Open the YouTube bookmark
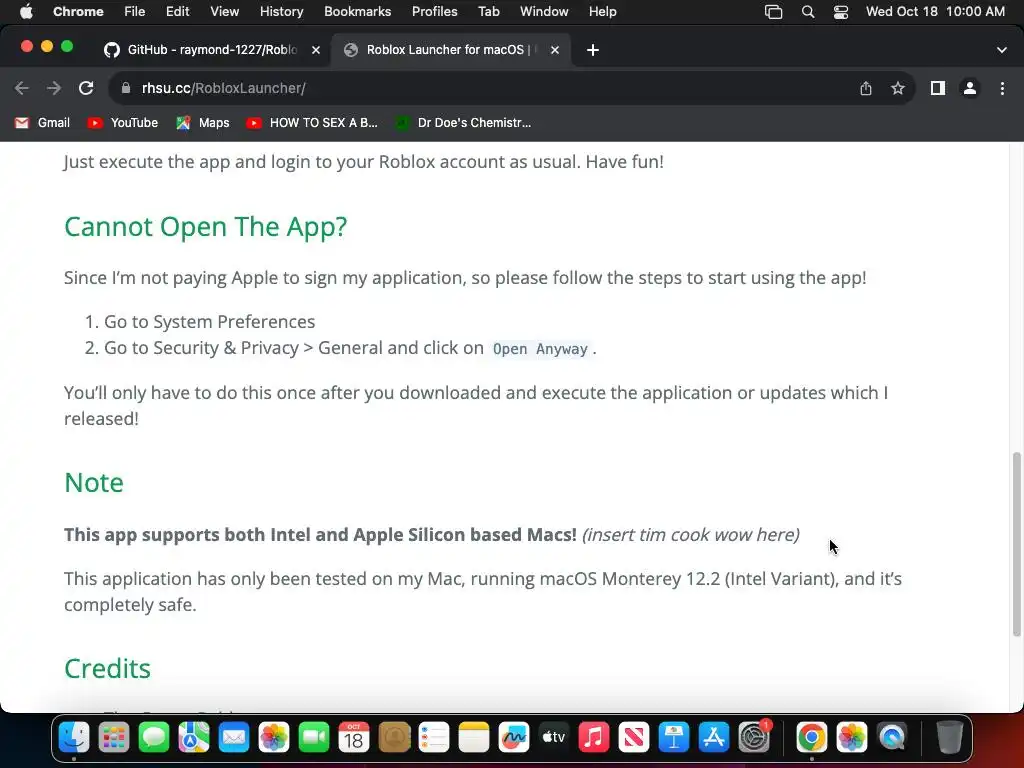Viewport: 1024px width, 768px height. click(x=123, y=123)
